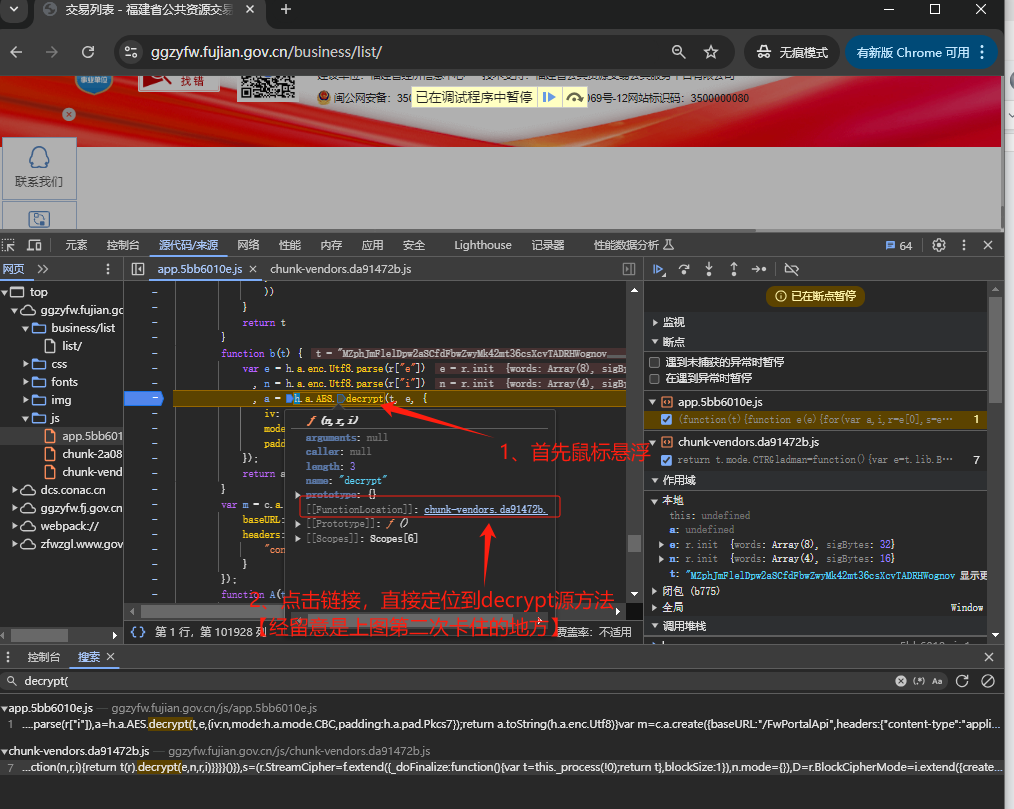The height and width of the screenshot is (809, 1014).
Task: Click the Step button
Action: (759, 269)
